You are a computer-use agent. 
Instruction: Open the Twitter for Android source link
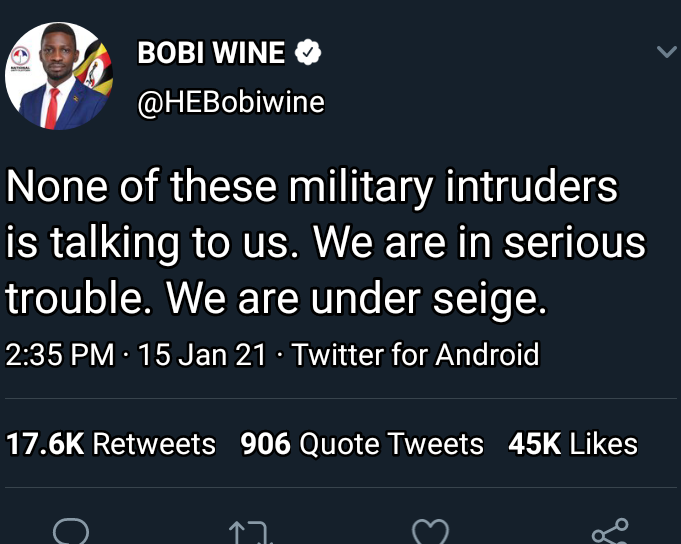(415, 355)
